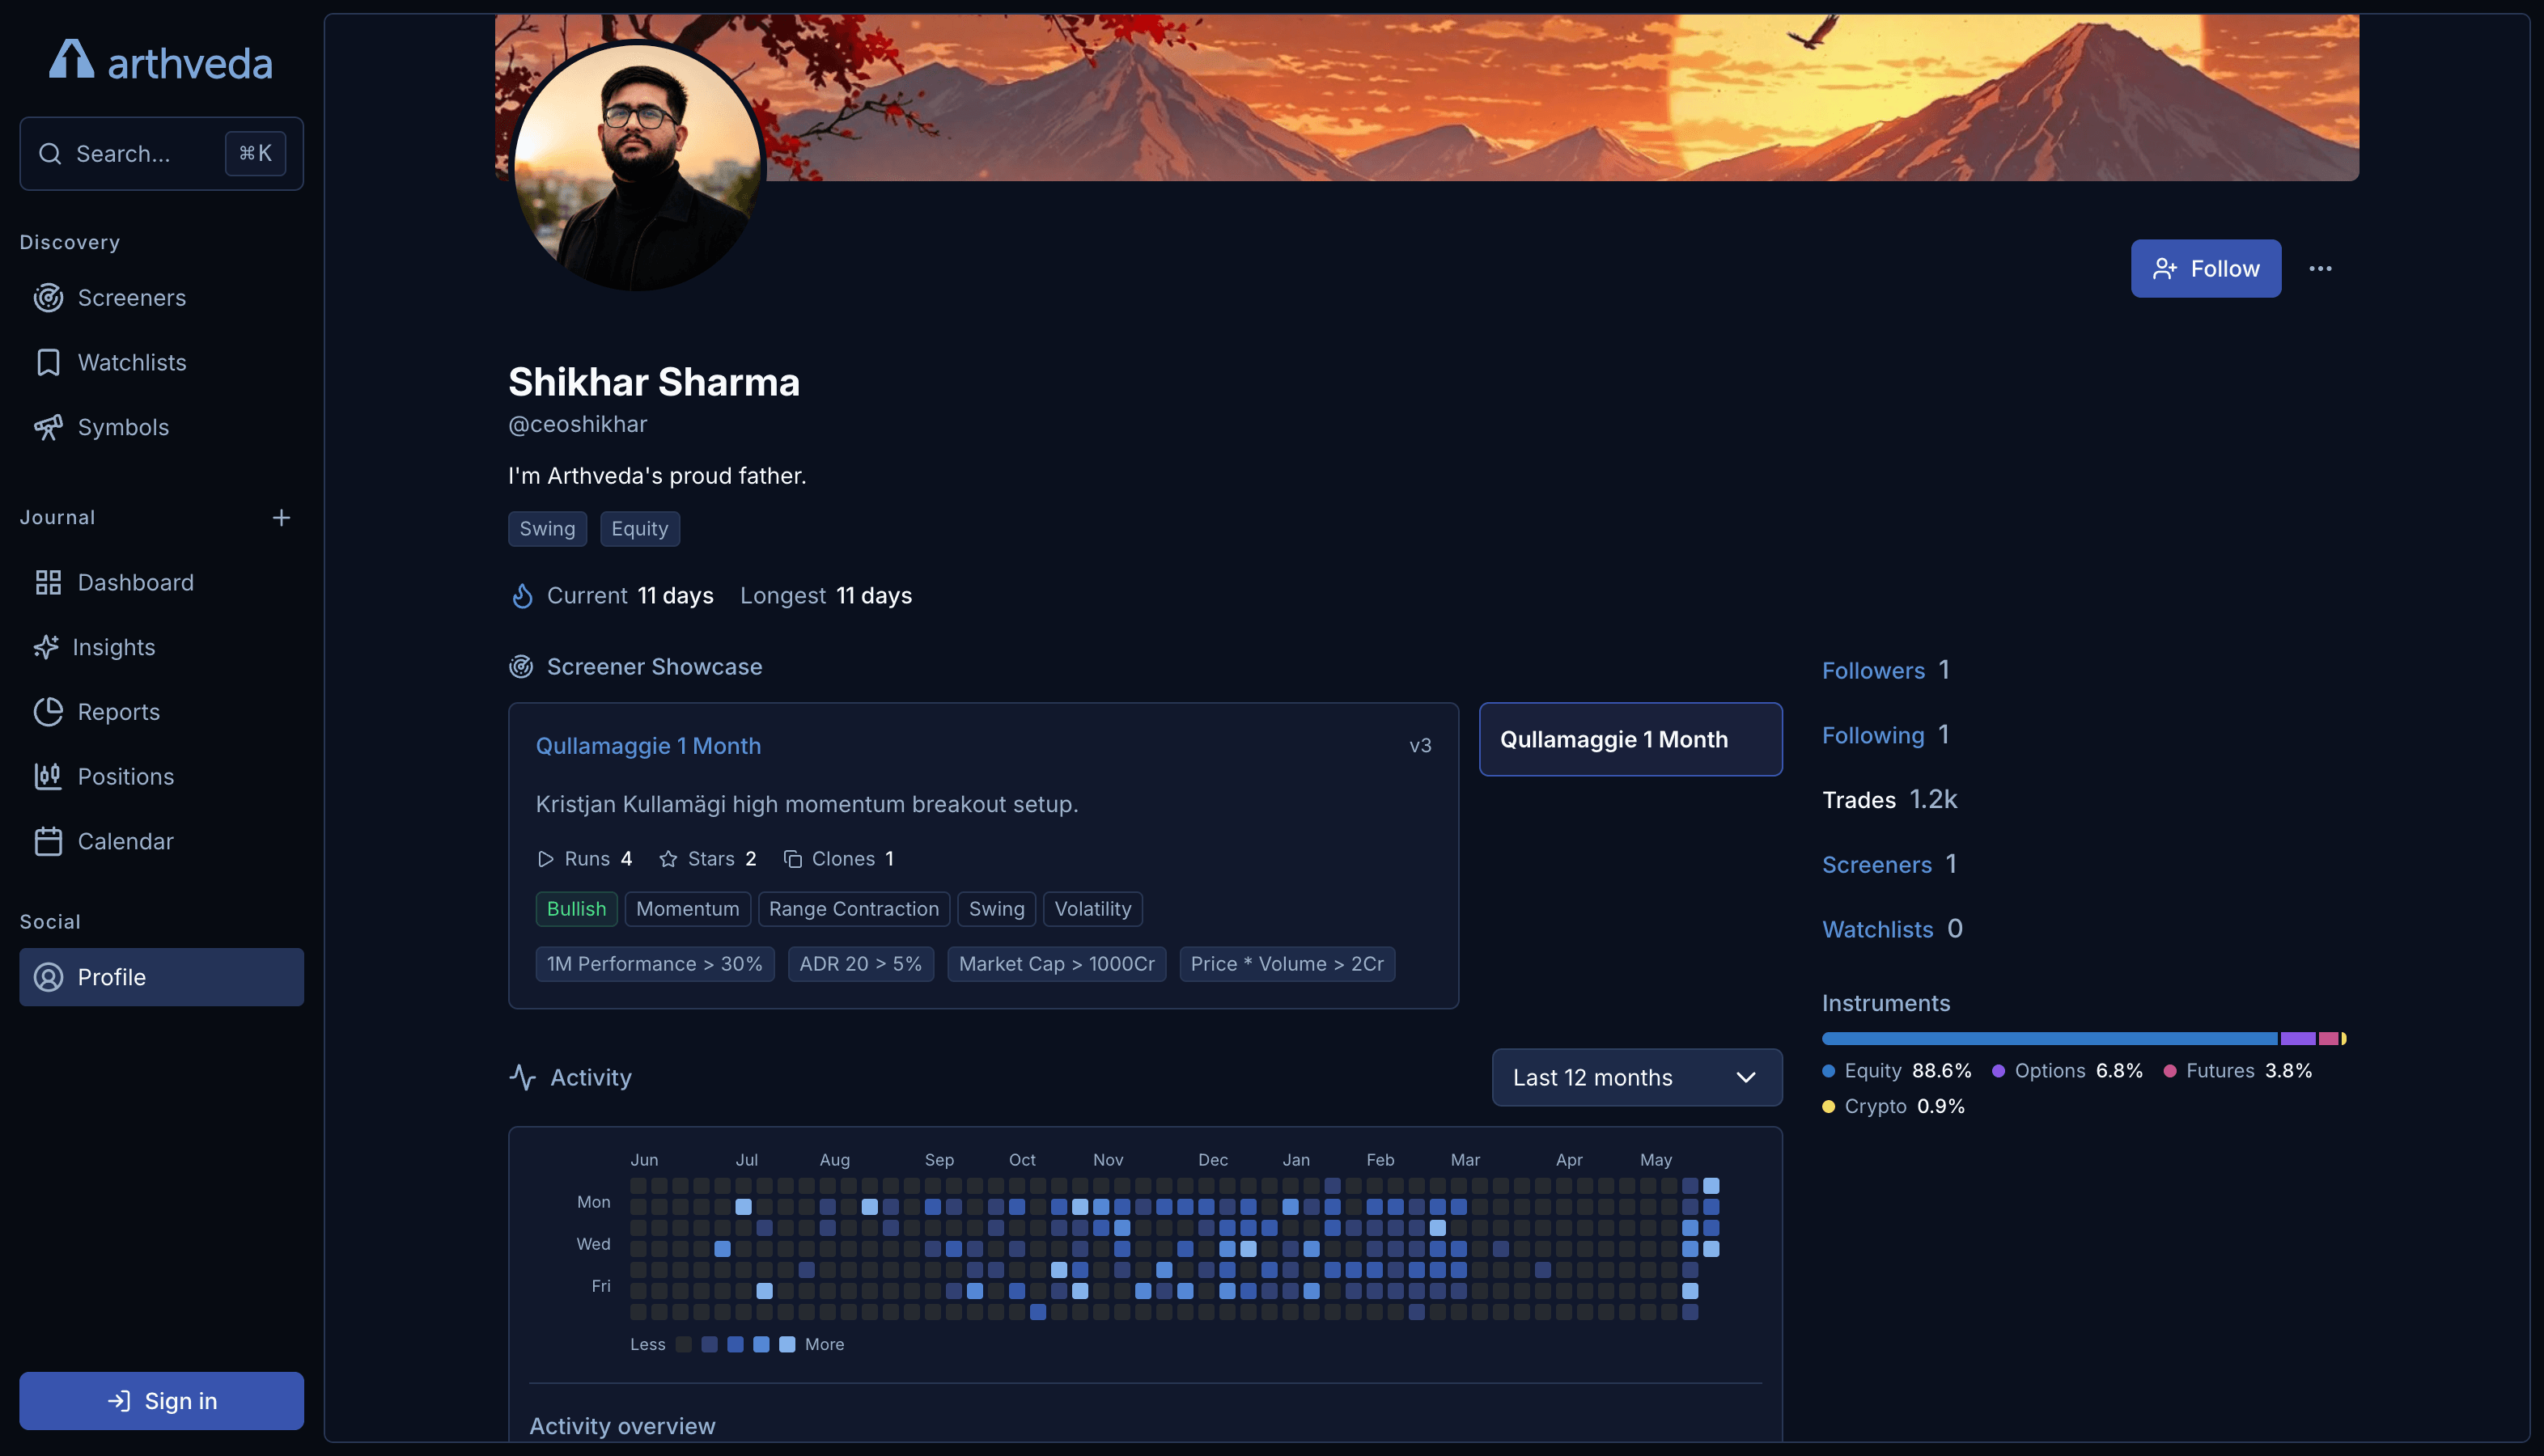Screen dimensions: 2544x1456
Task: Open Calendar from the sidebar
Action: tap(162, 841)
